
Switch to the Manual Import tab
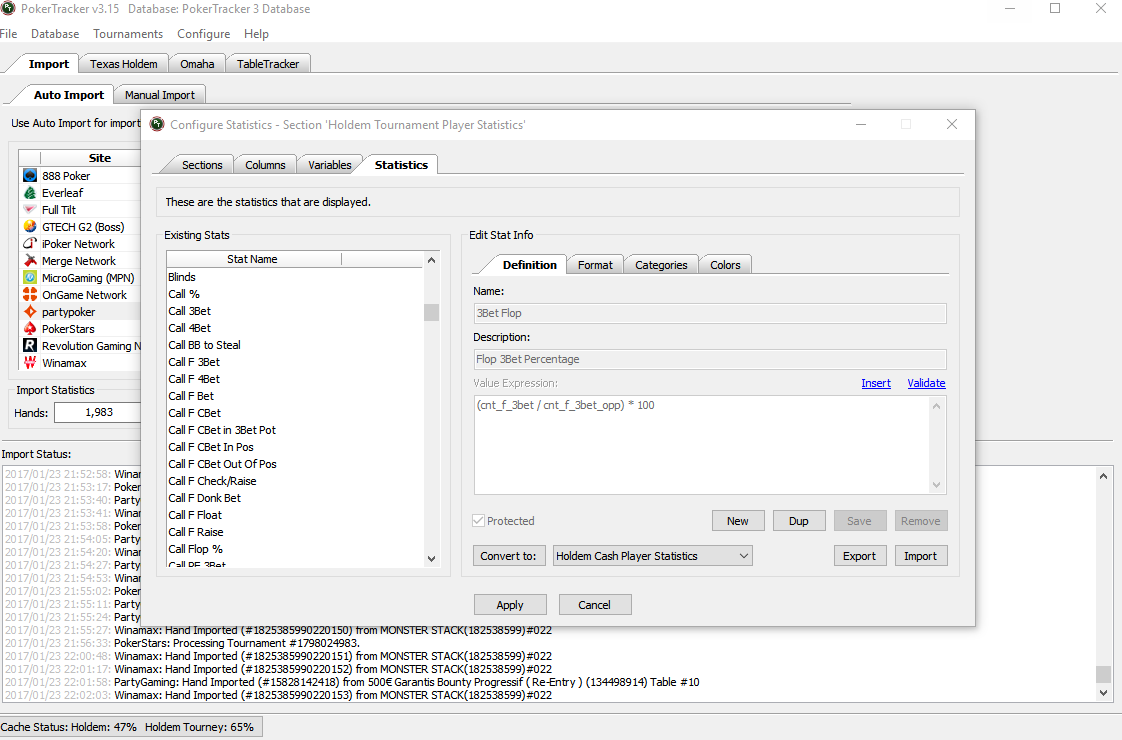tap(160, 94)
